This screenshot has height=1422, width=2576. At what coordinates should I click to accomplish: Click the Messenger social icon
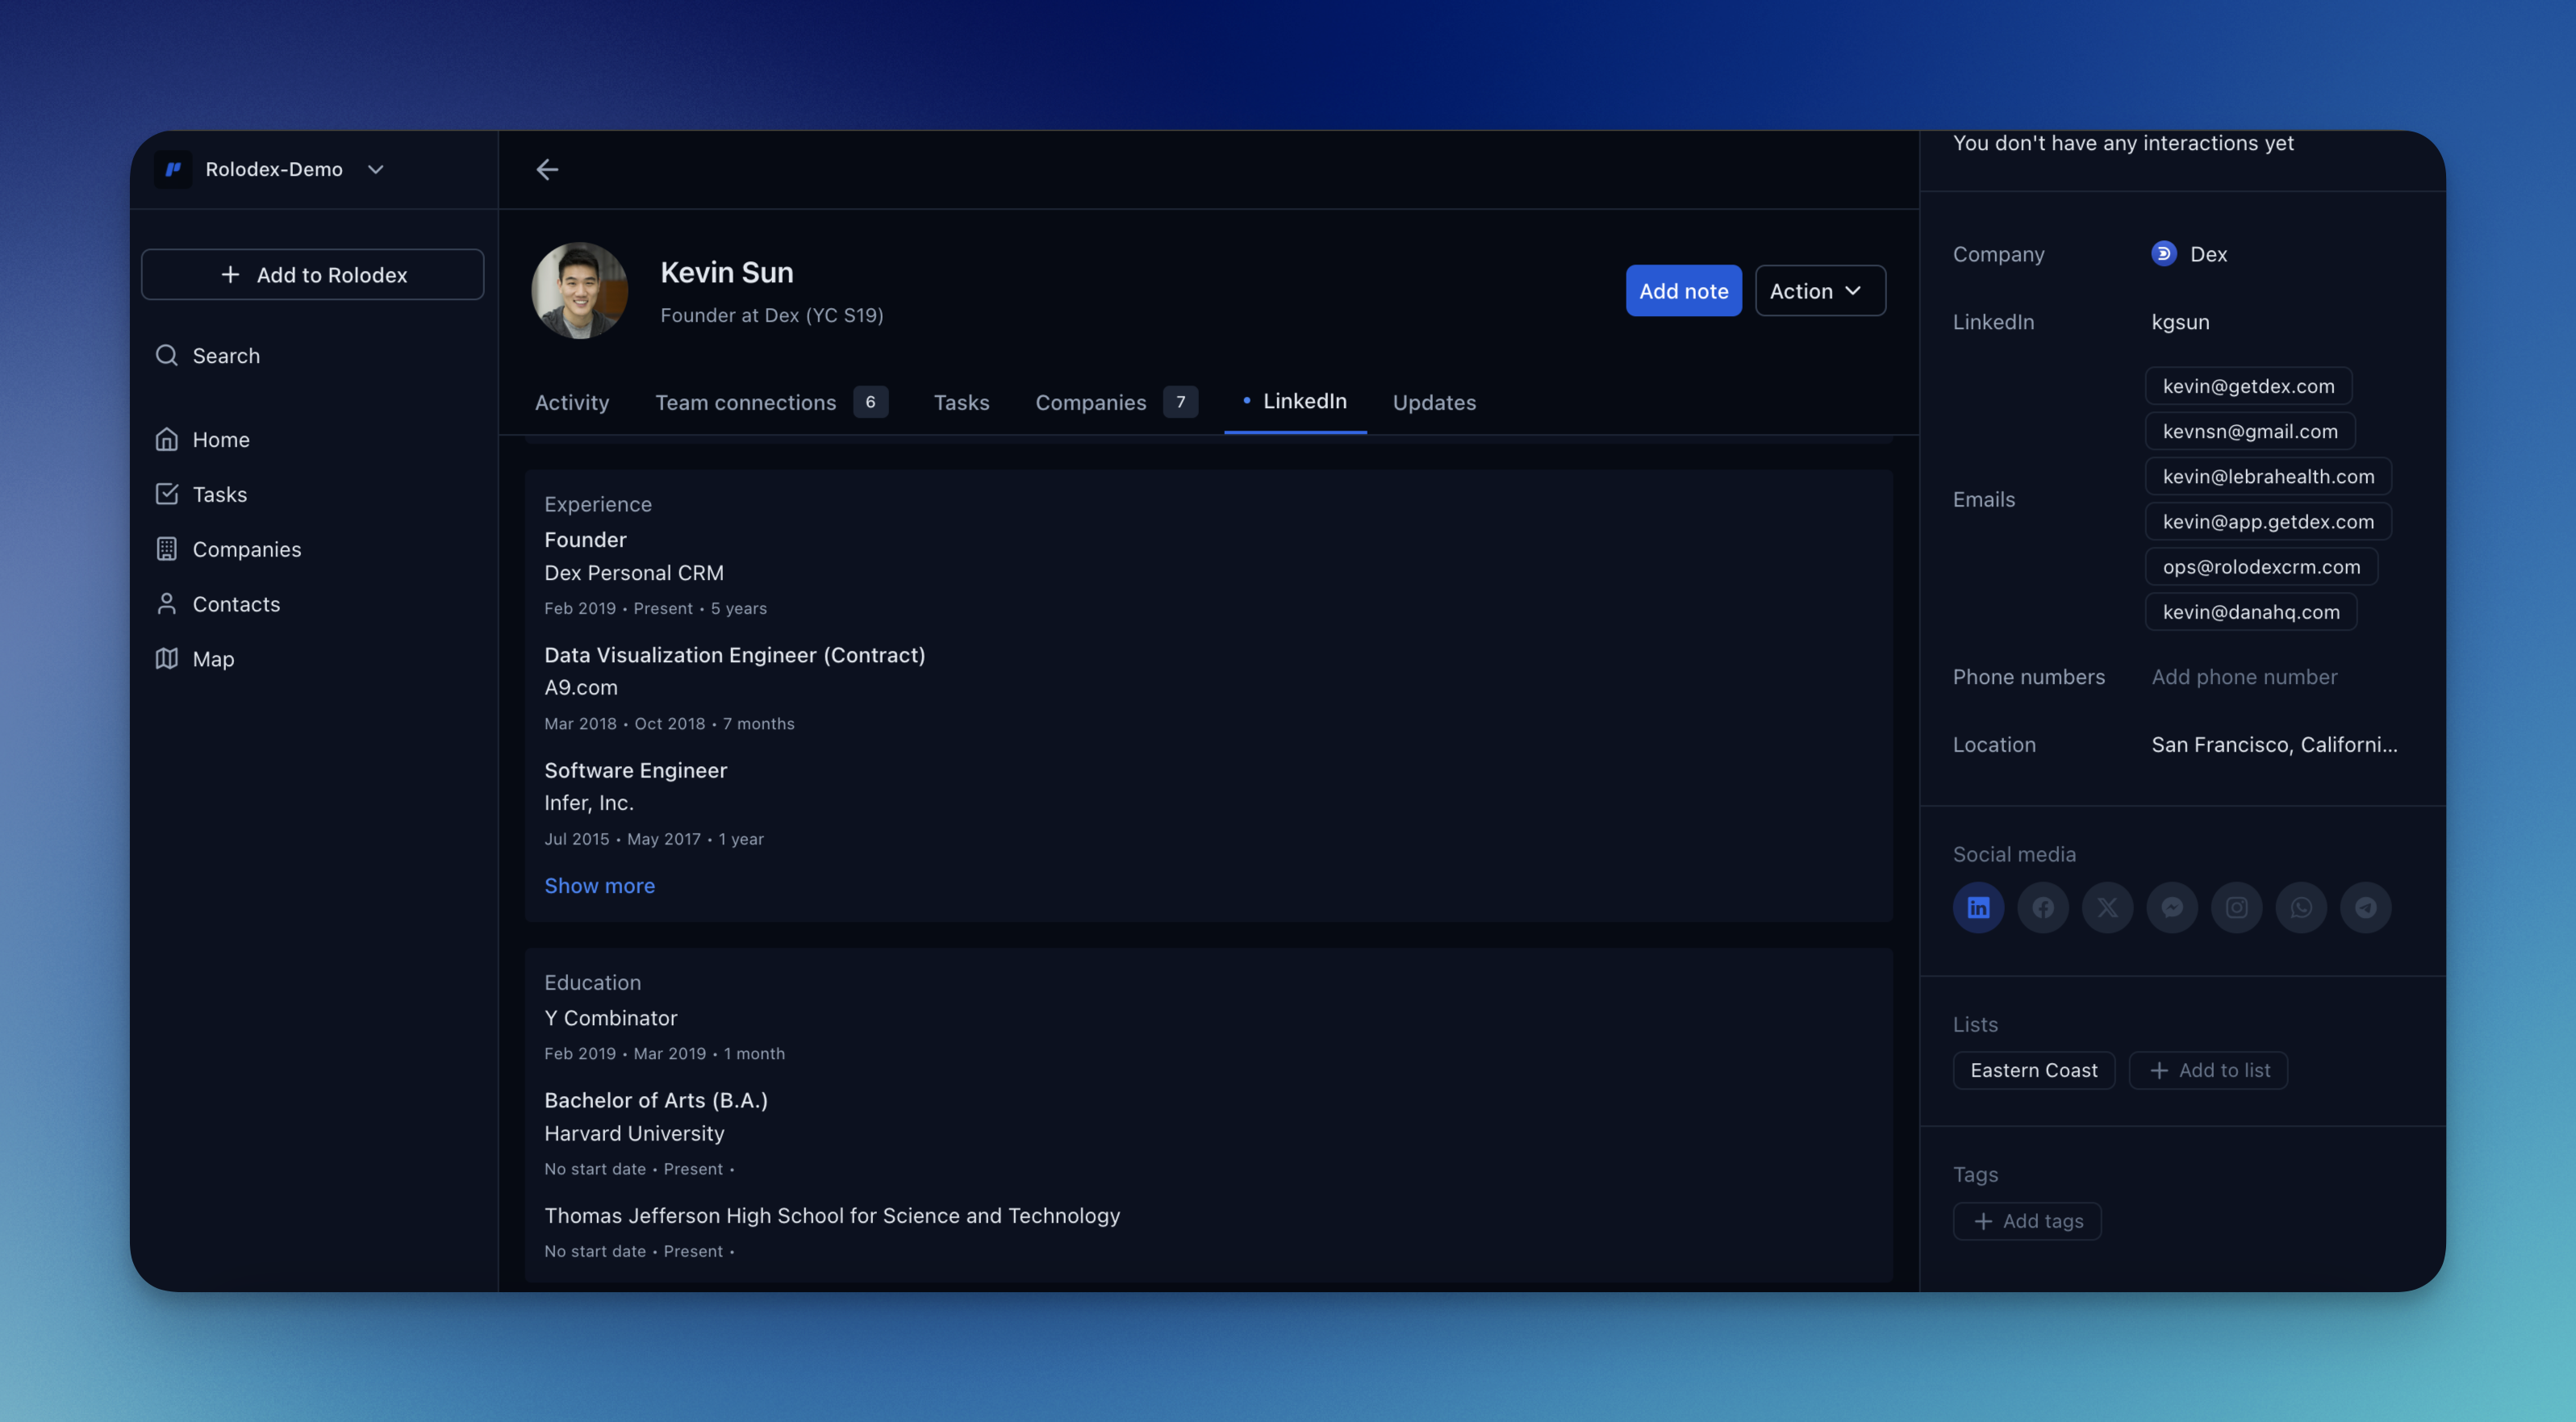coord(2171,907)
